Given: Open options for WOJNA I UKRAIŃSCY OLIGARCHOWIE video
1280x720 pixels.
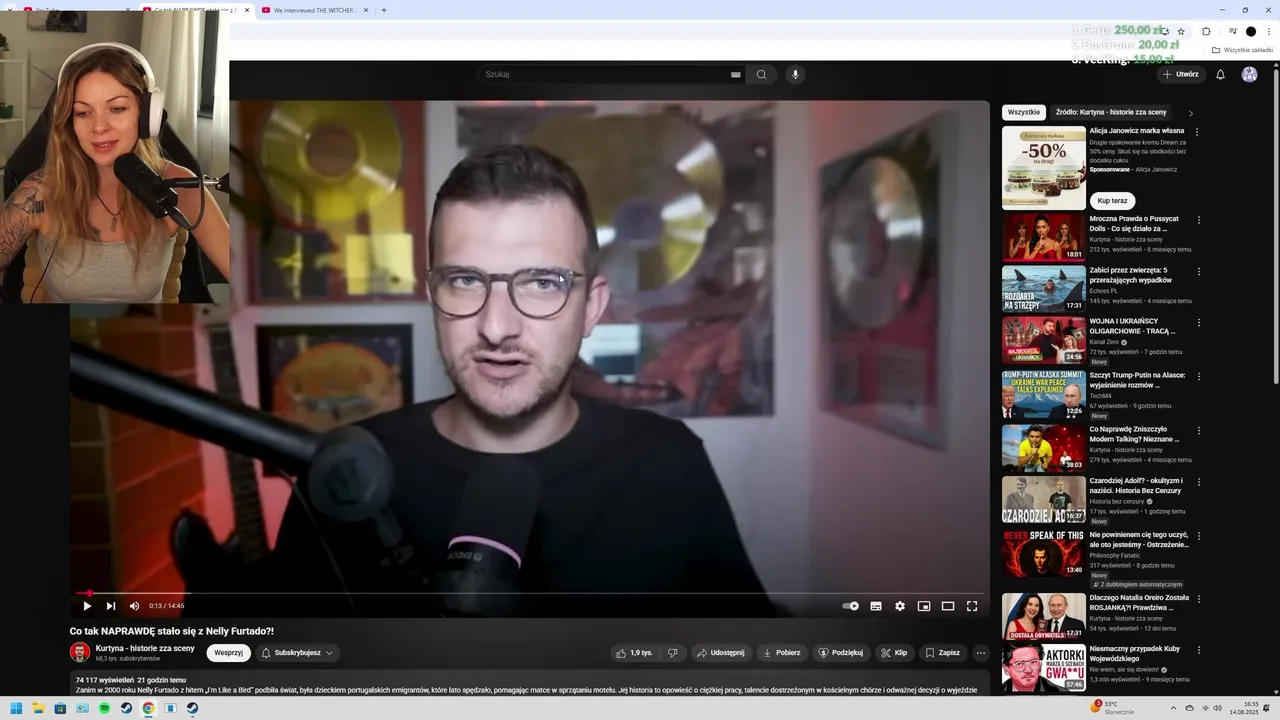Looking at the screenshot, I should pyautogui.click(x=1199, y=323).
